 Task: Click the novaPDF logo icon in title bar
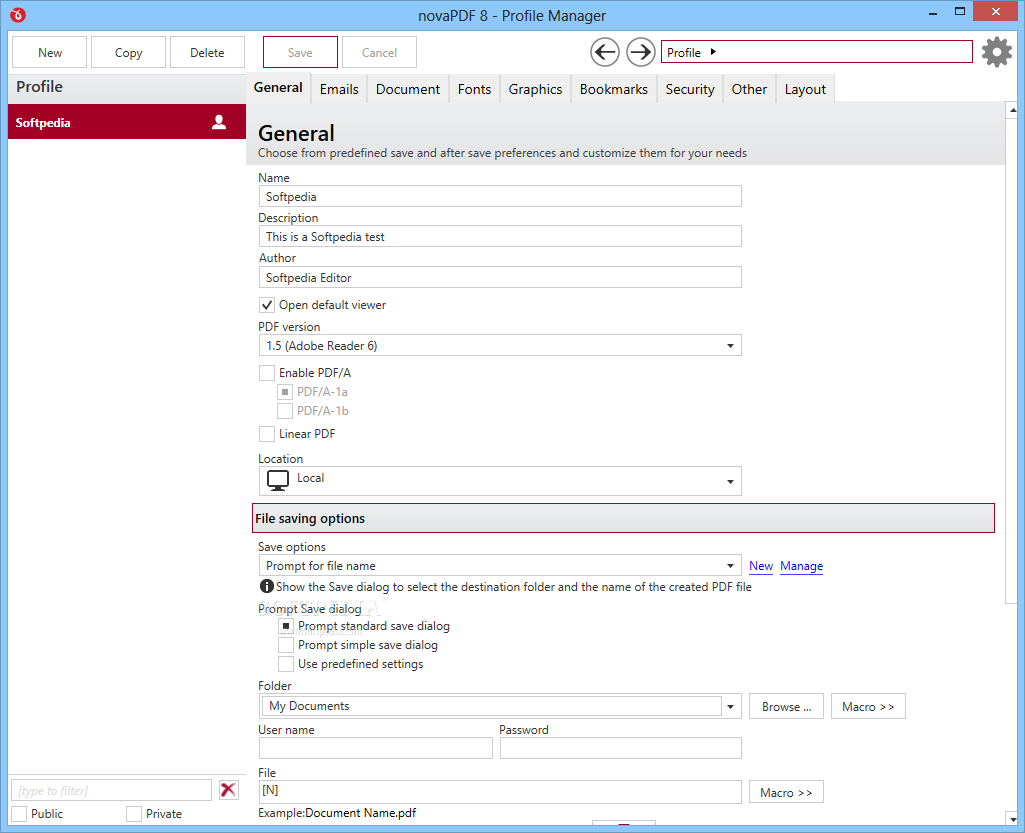[x=18, y=14]
